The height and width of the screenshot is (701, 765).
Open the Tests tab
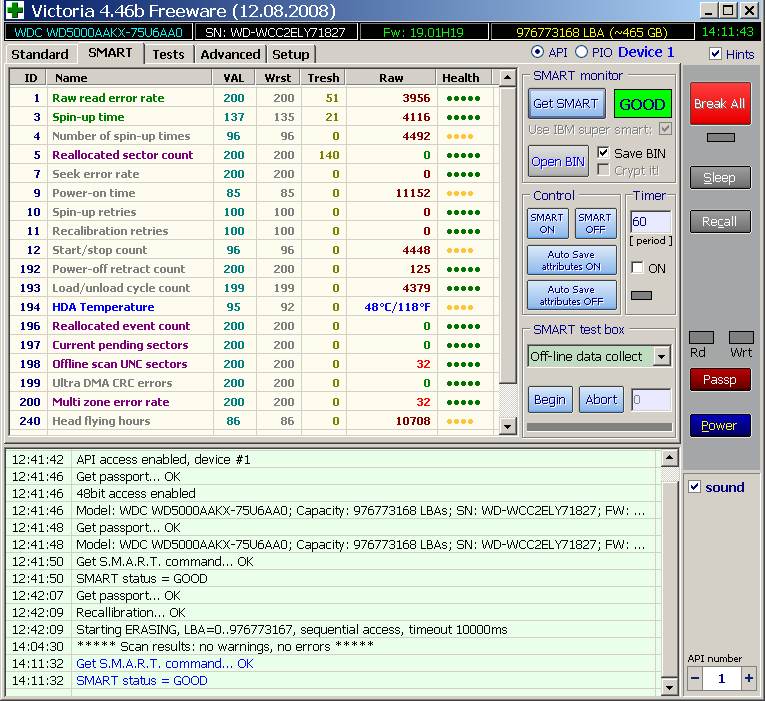click(x=168, y=54)
